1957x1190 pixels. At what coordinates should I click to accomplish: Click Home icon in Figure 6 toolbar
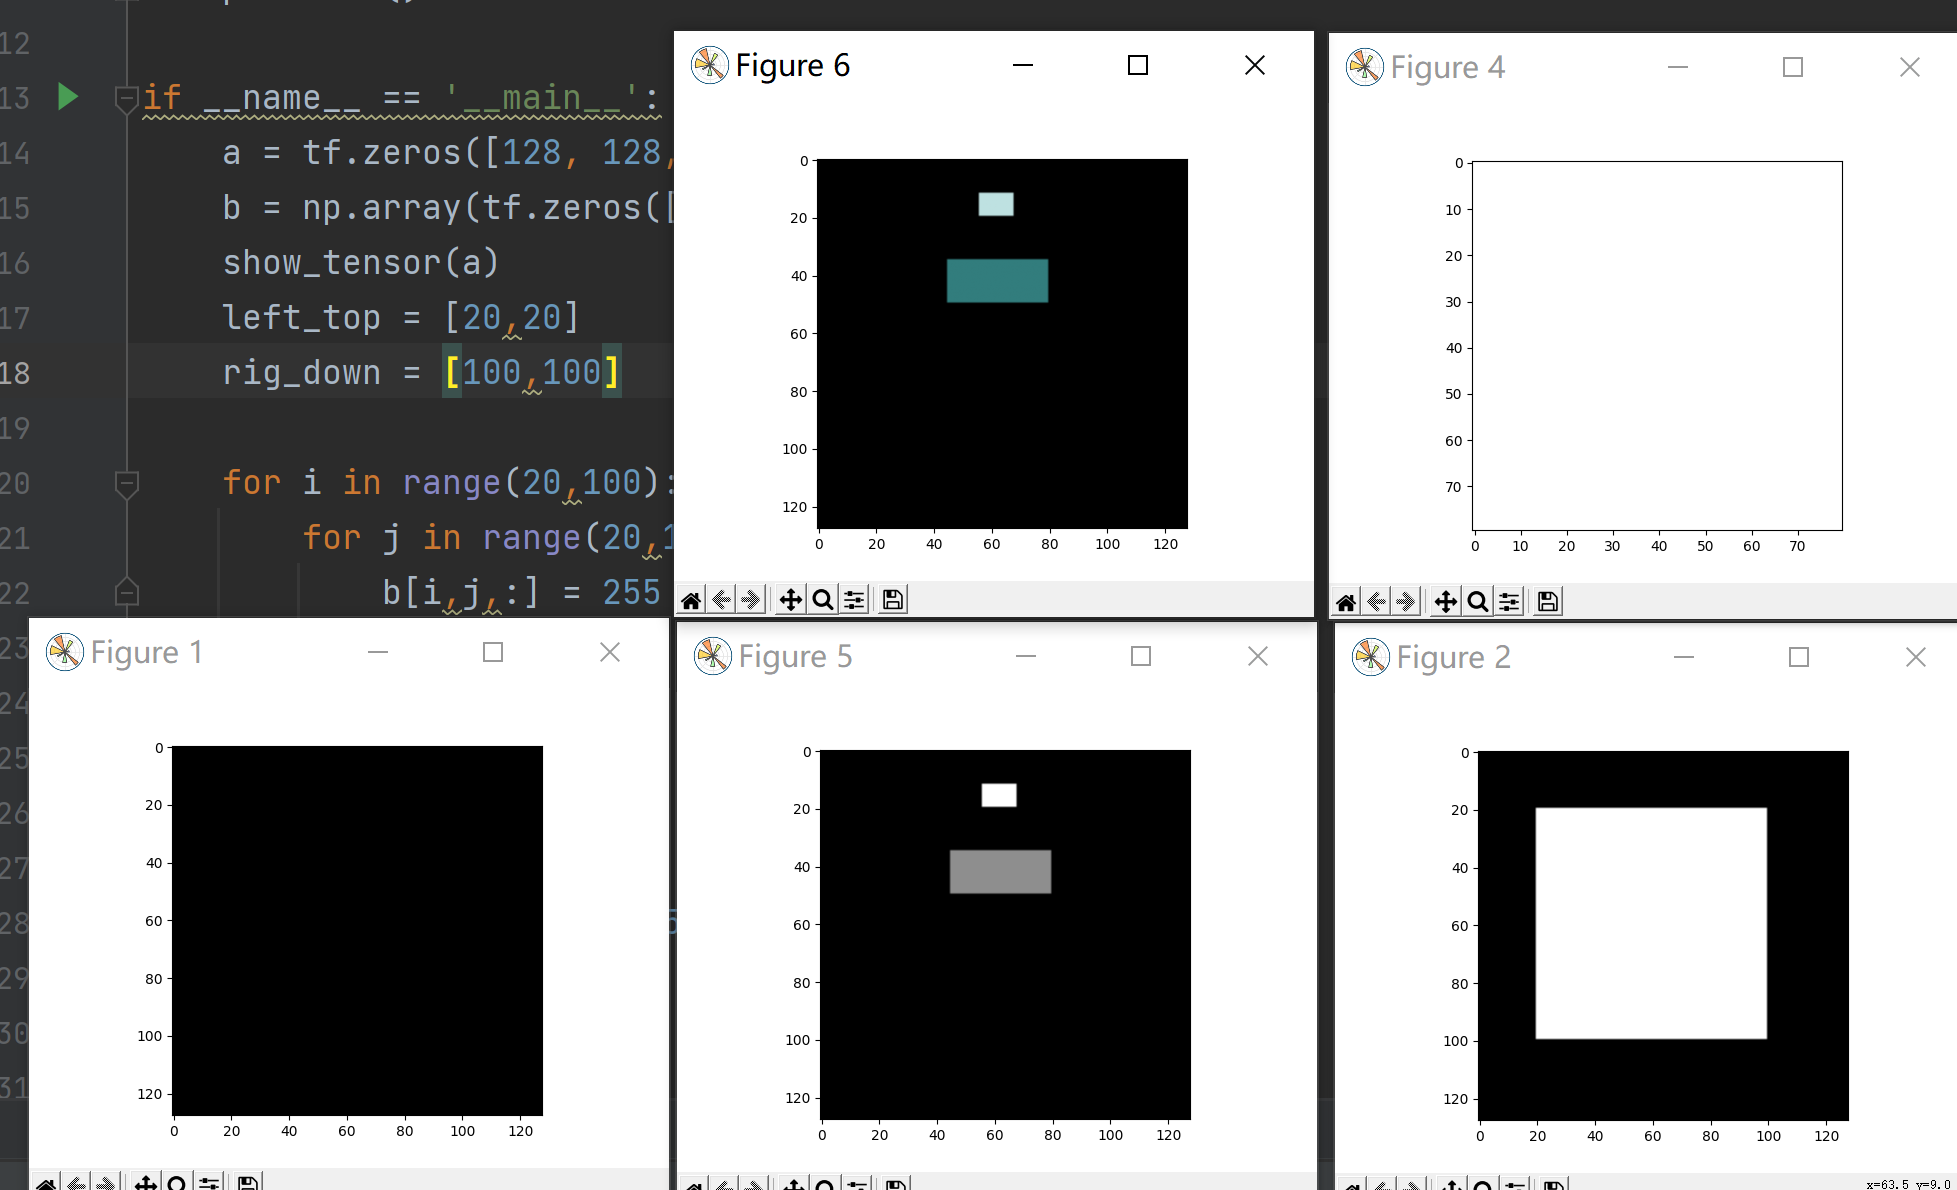click(x=691, y=600)
